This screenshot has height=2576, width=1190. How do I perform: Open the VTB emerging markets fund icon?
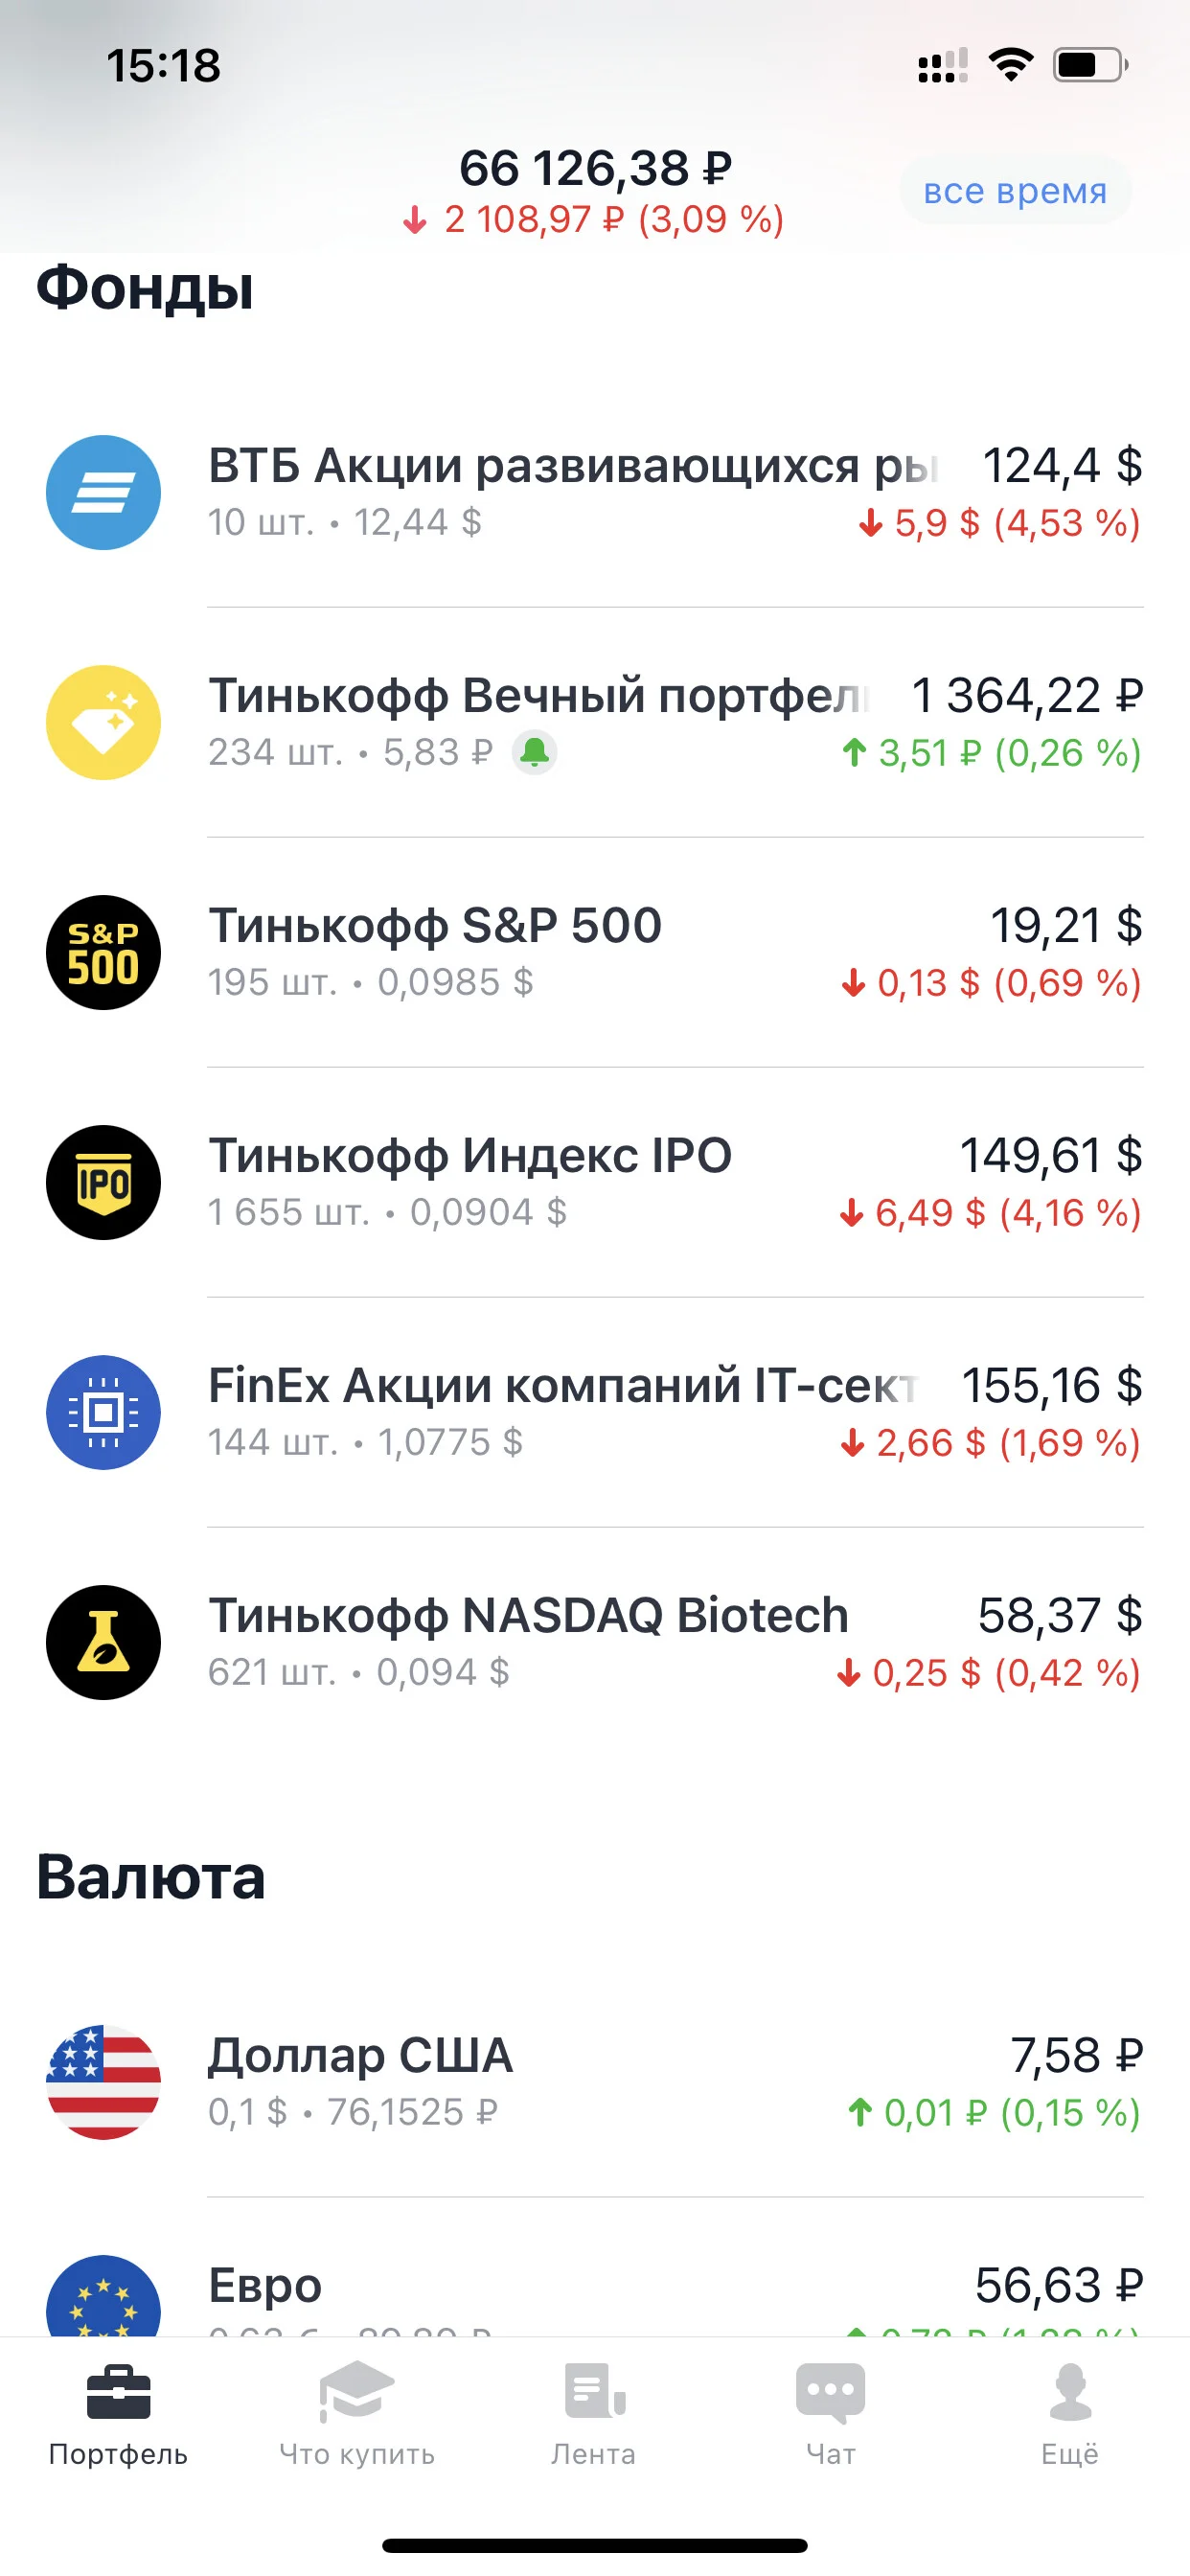103,492
